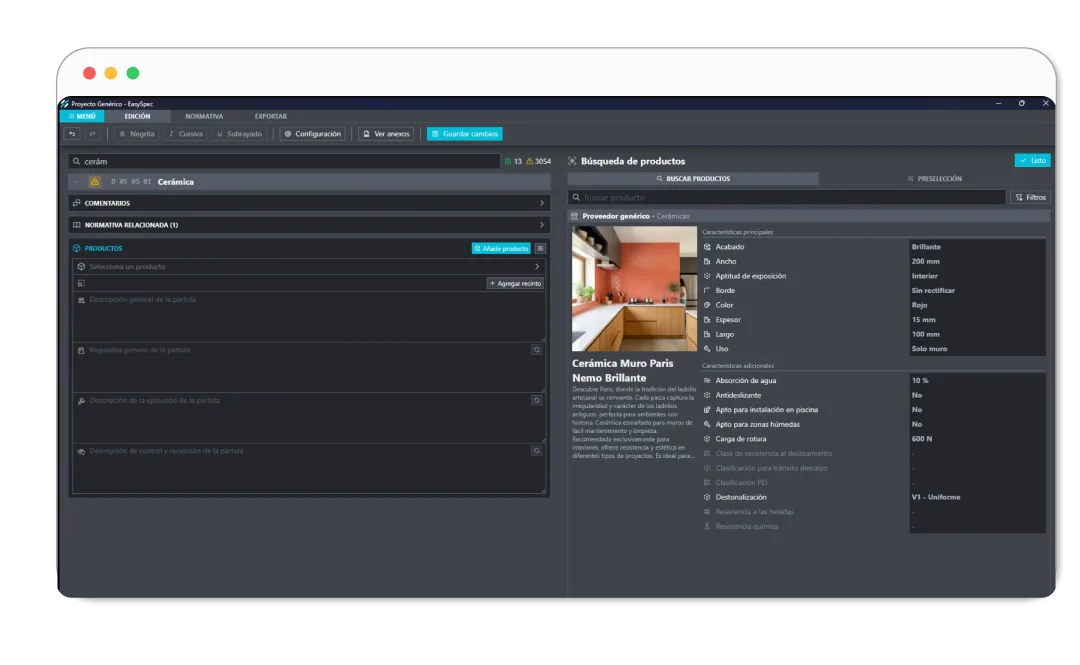Click the undo arrow icon in the toolbar
Viewport: 1080px width, 665px height.
point(72,134)
